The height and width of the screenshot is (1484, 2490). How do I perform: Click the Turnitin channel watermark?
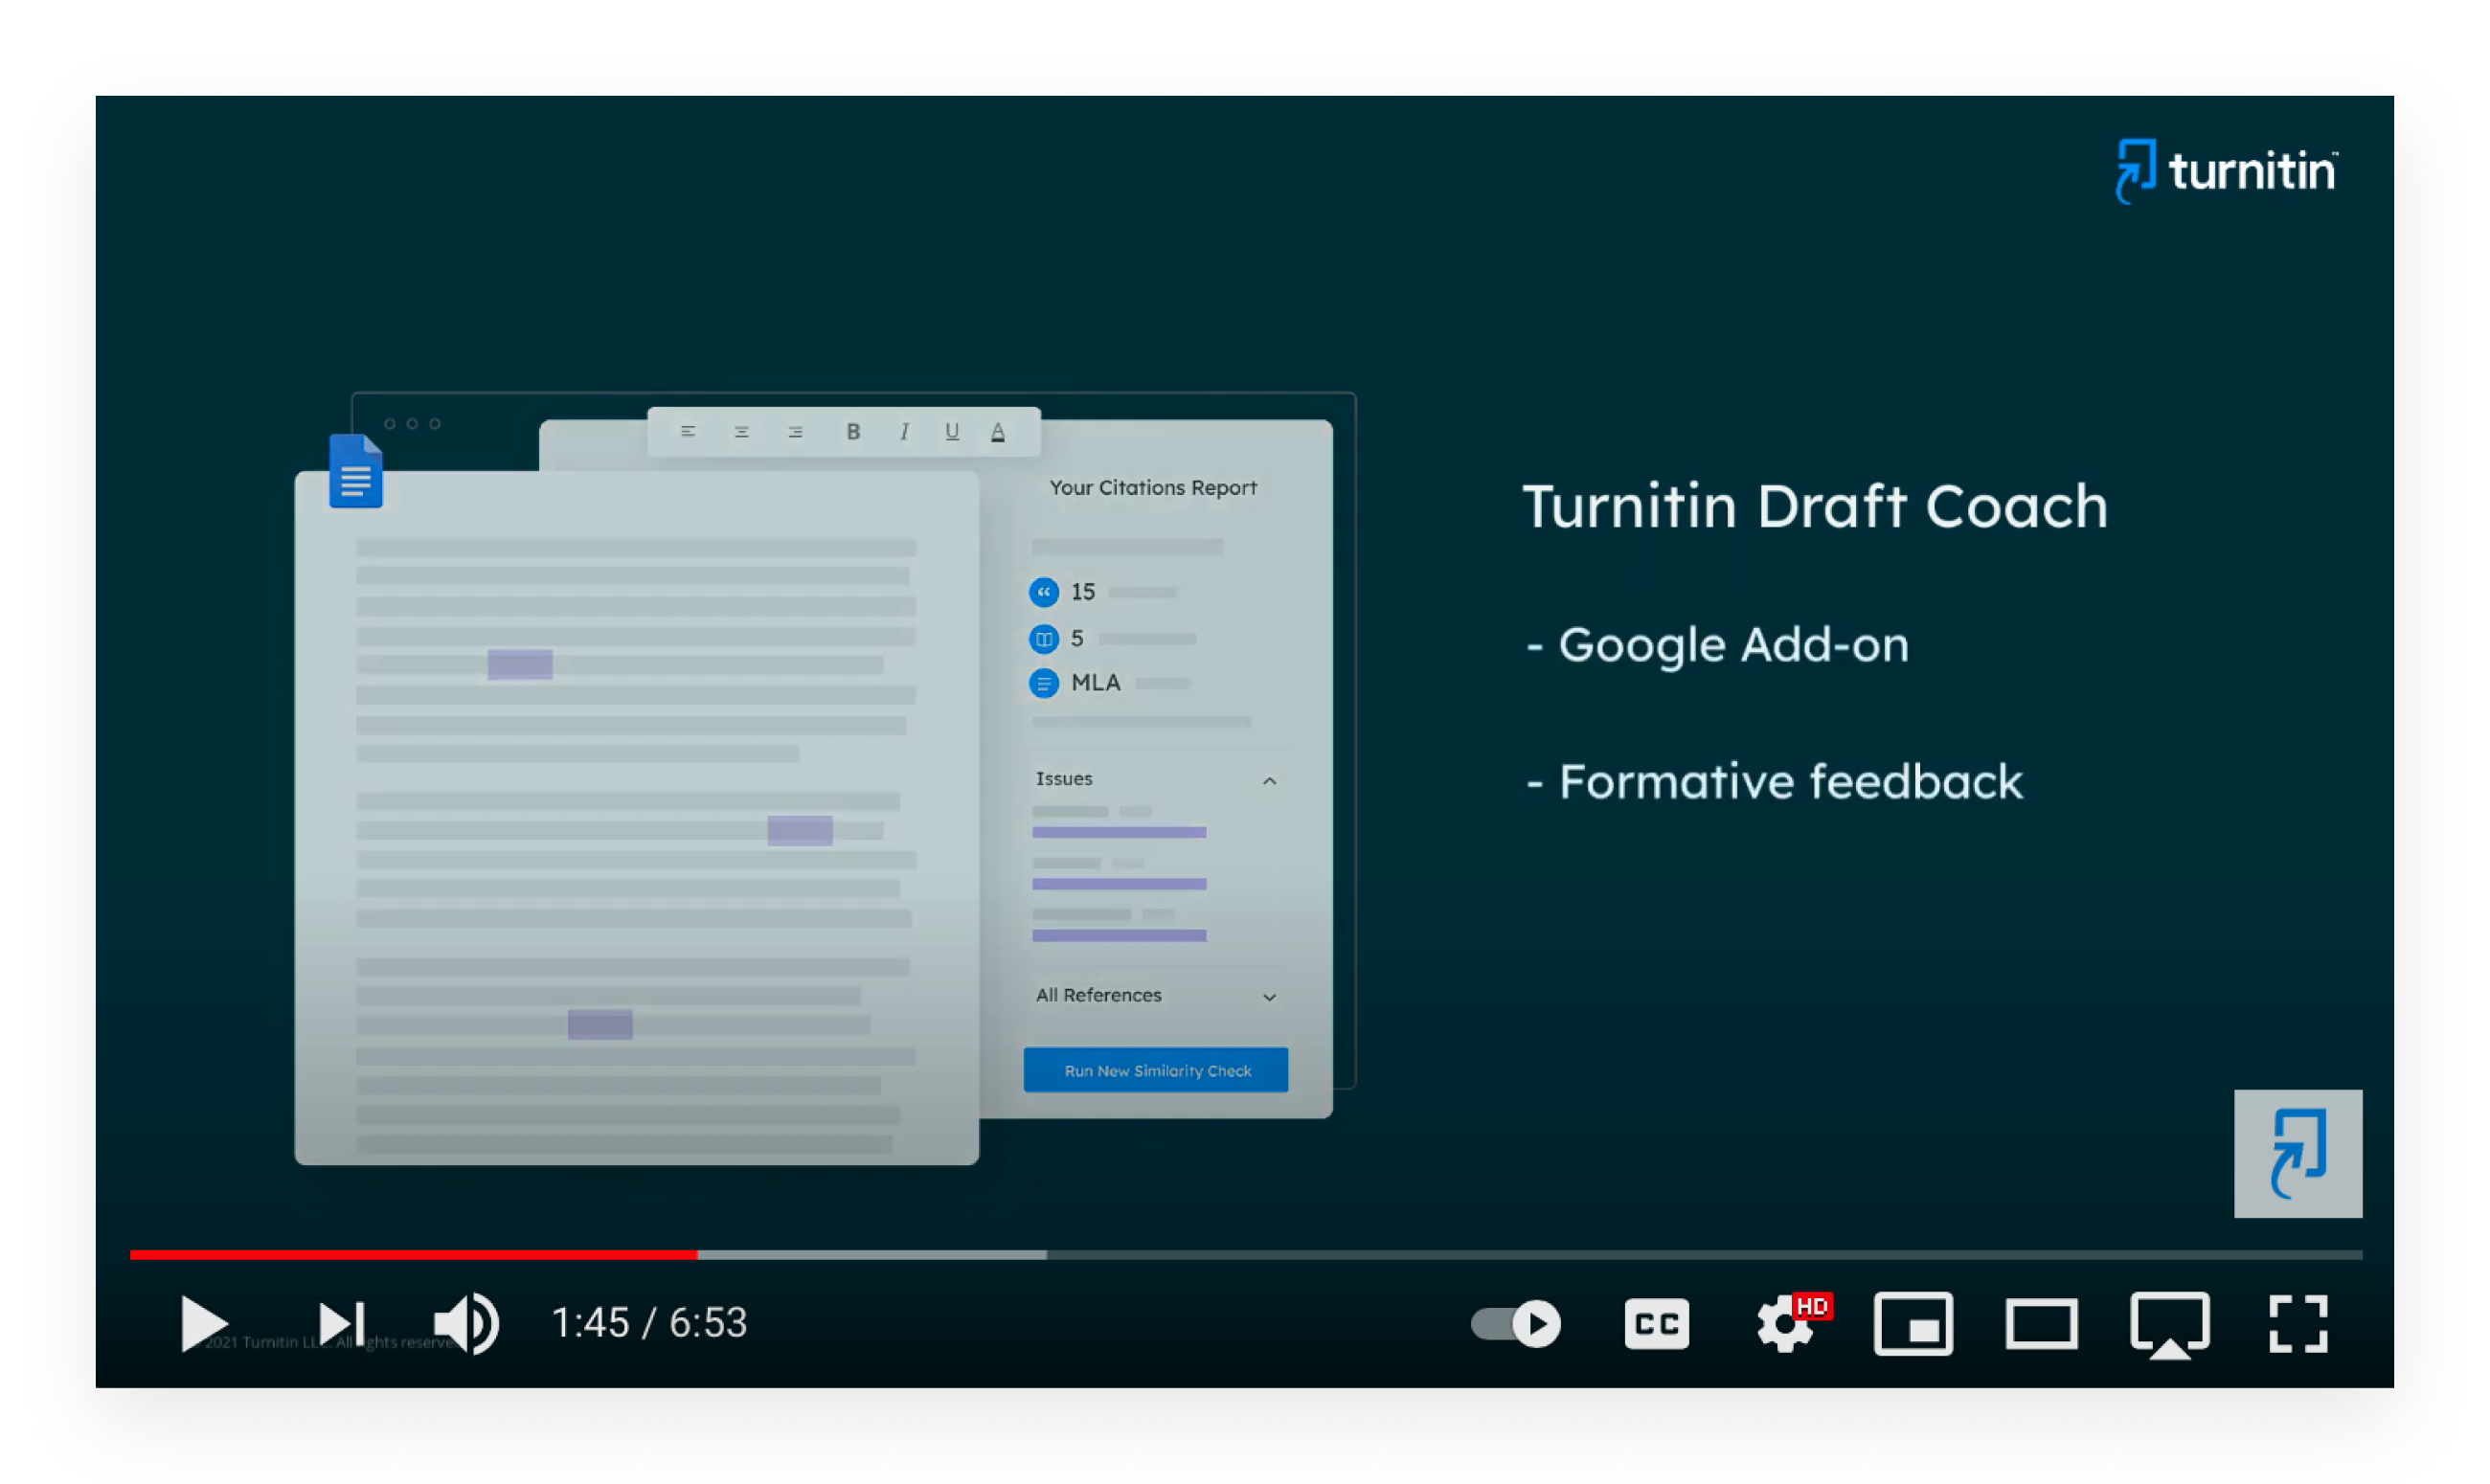coord(2297,1153)
